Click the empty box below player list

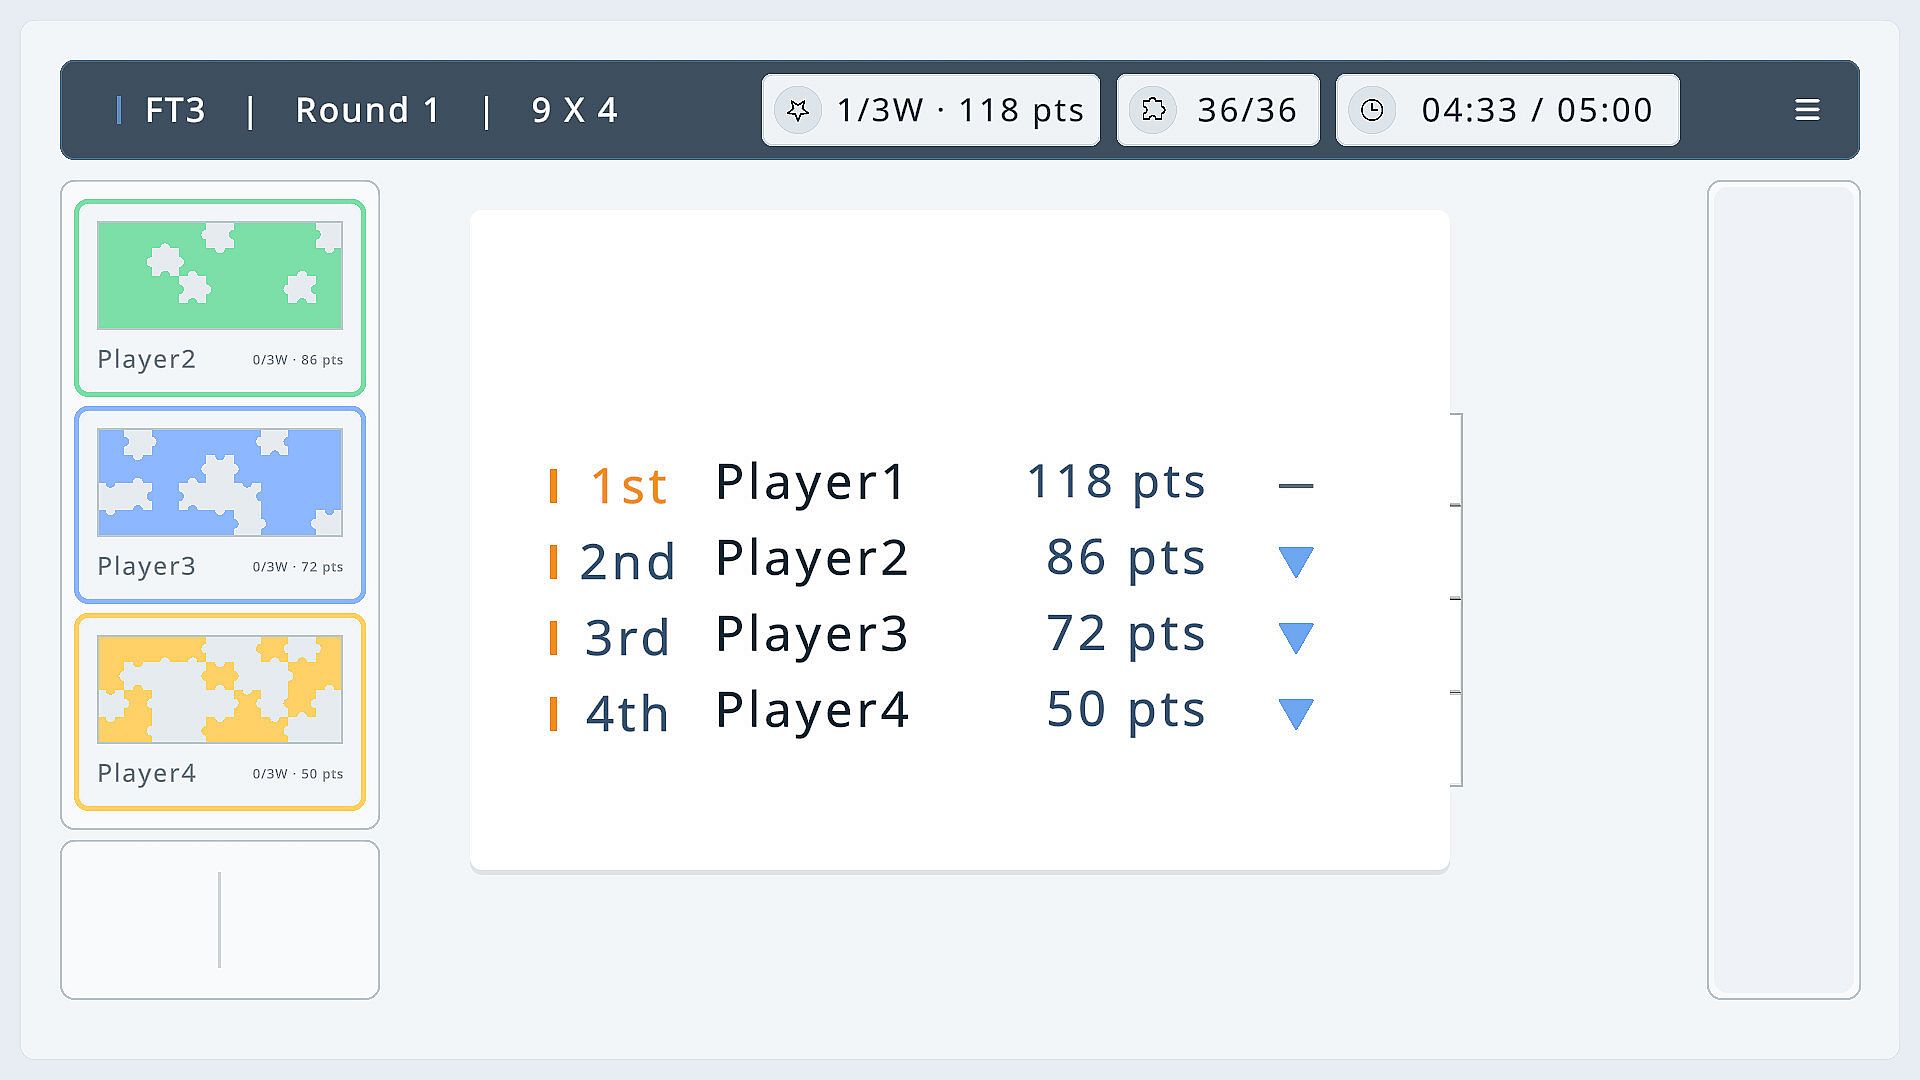point(220,920)
